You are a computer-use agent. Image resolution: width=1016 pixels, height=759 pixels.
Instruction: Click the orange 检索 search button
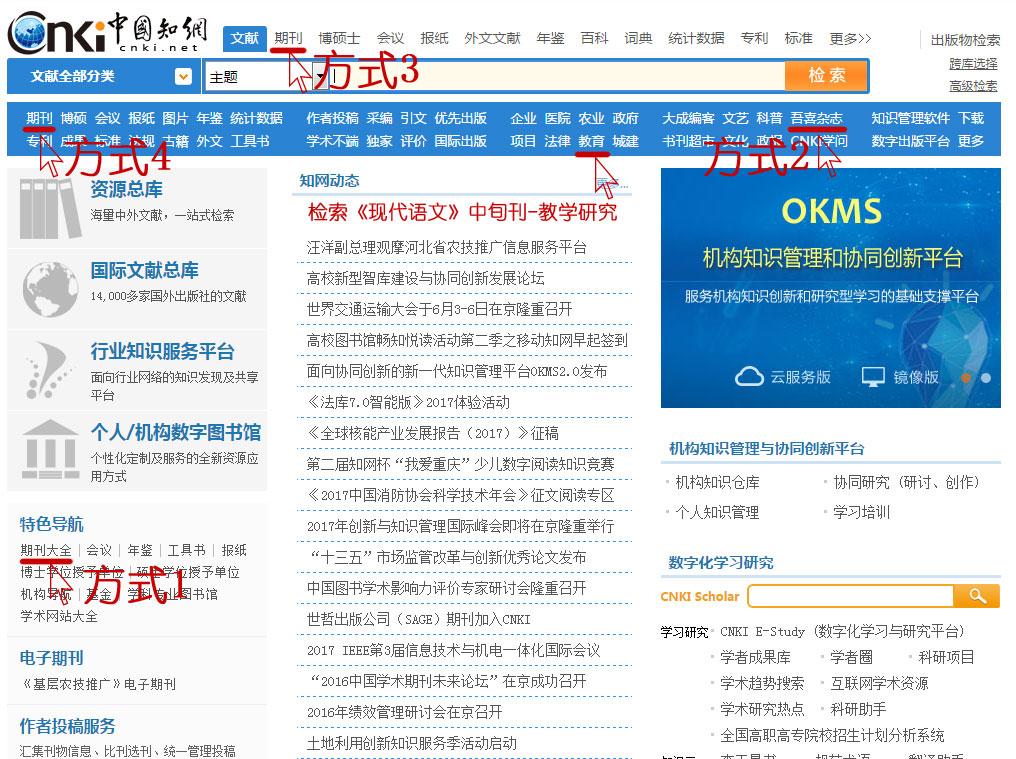pos(826,76)
